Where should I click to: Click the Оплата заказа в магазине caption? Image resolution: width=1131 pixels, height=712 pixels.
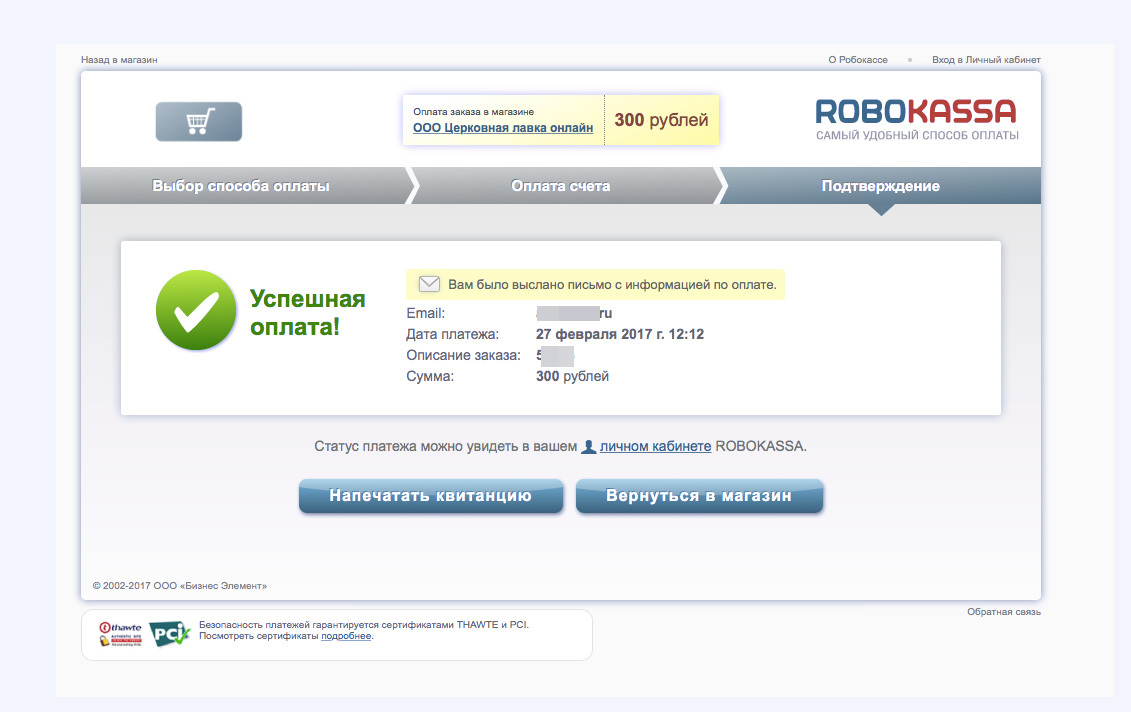pyautogui.click(x=473, y=112)
